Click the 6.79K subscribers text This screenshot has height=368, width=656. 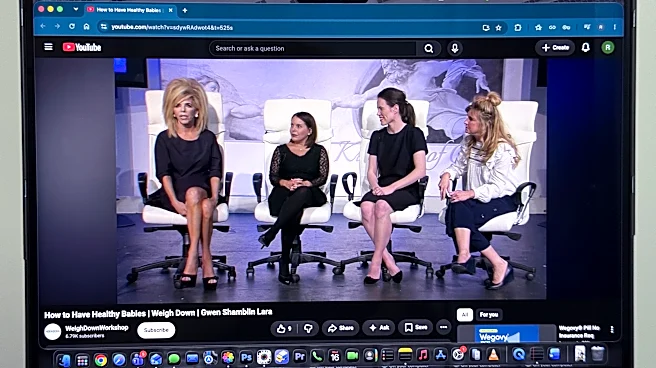85,336
